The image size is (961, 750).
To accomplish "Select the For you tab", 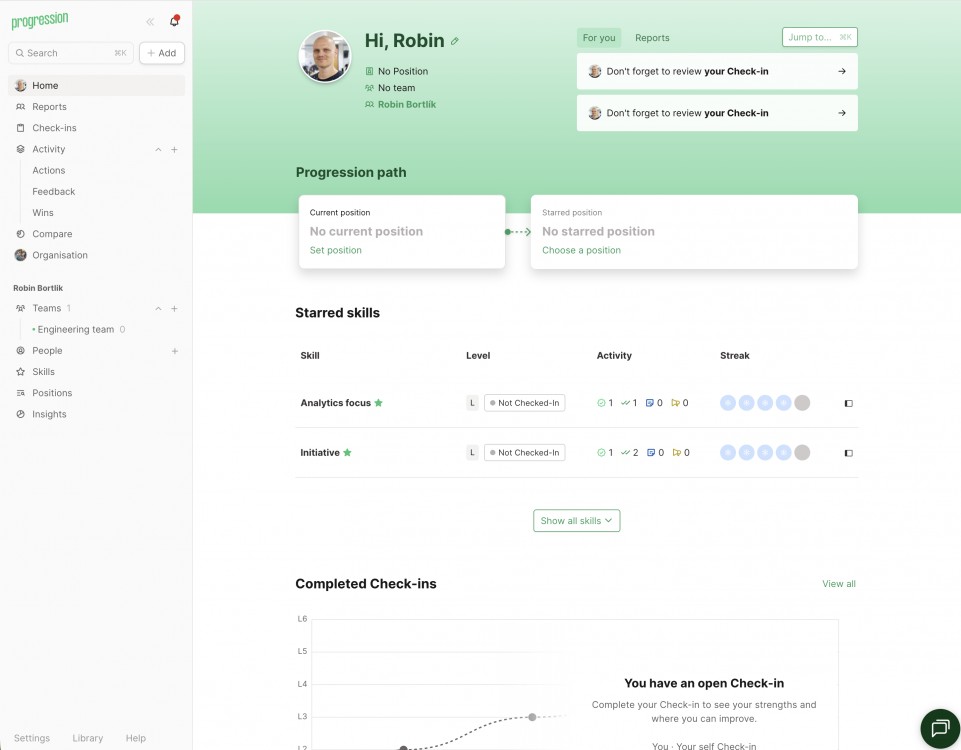I will pos(598,37).
